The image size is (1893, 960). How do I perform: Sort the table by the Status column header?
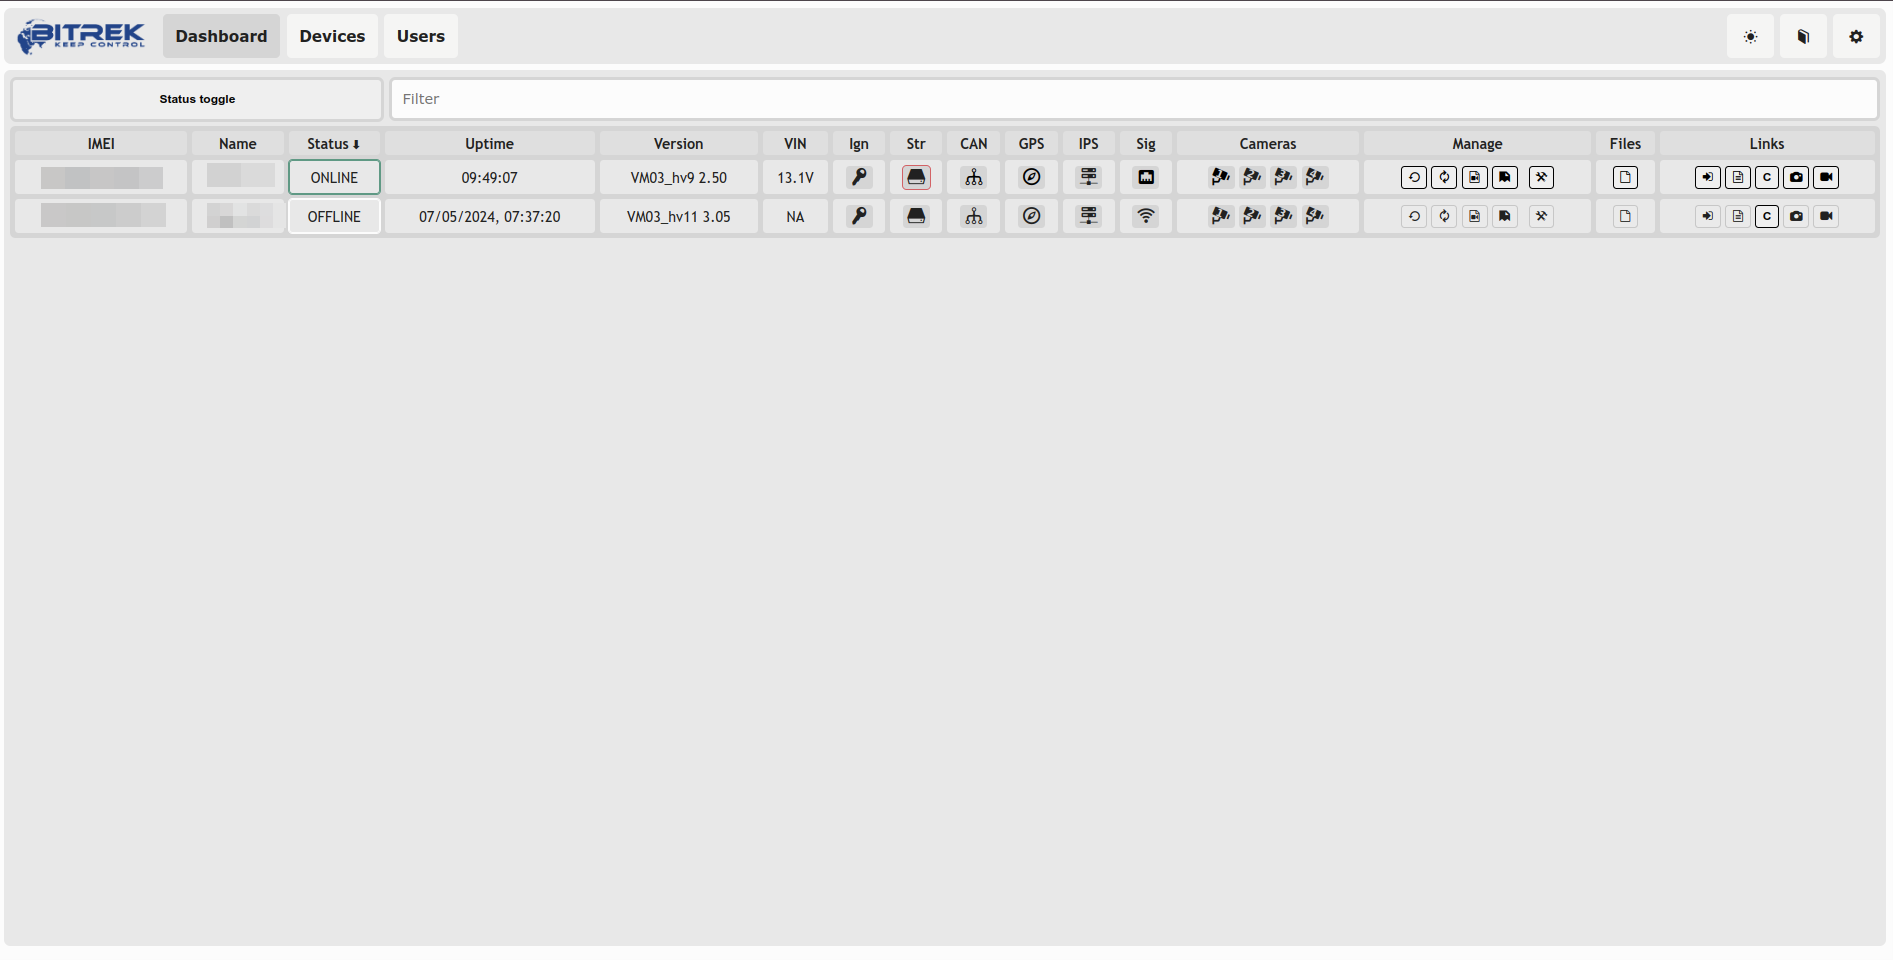(x=334, y=144)
